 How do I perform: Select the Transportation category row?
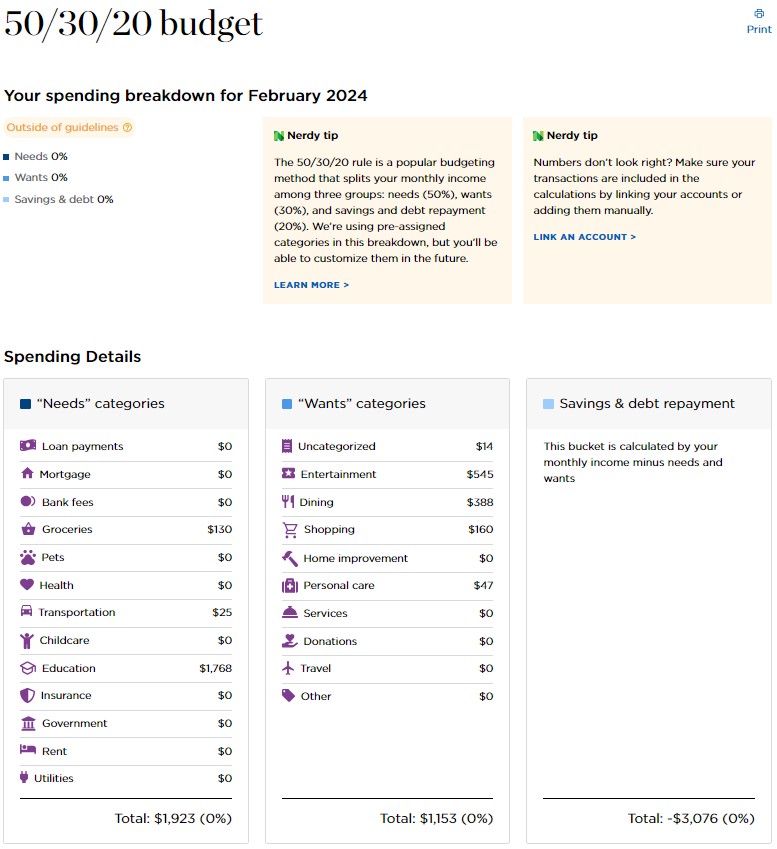click(x=125, y=612)
